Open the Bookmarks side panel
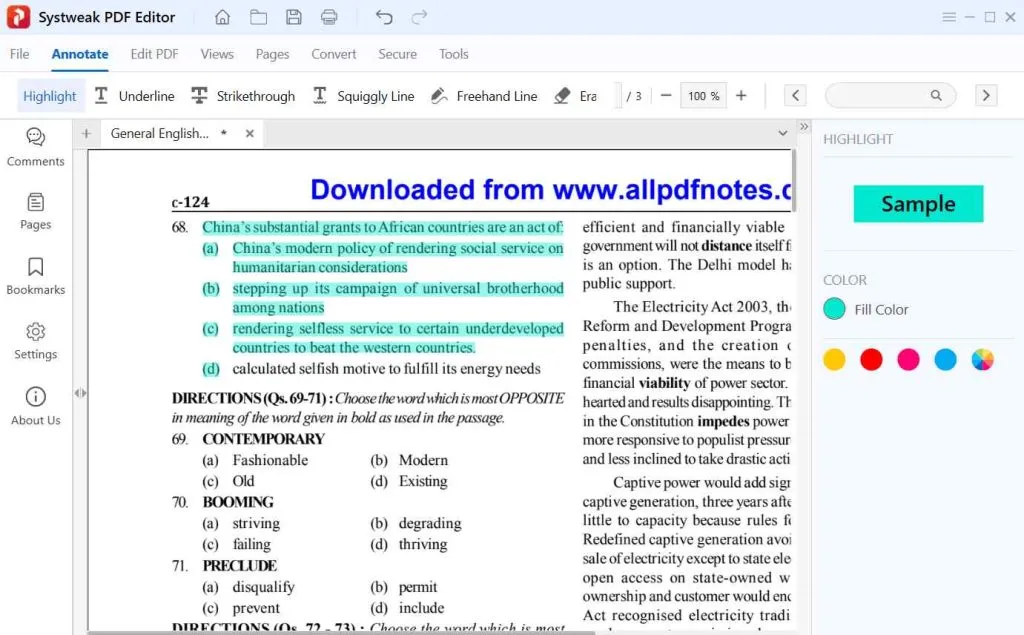Image resolution: width=1024 pixels, height=635 pixels. coord(35,276)
